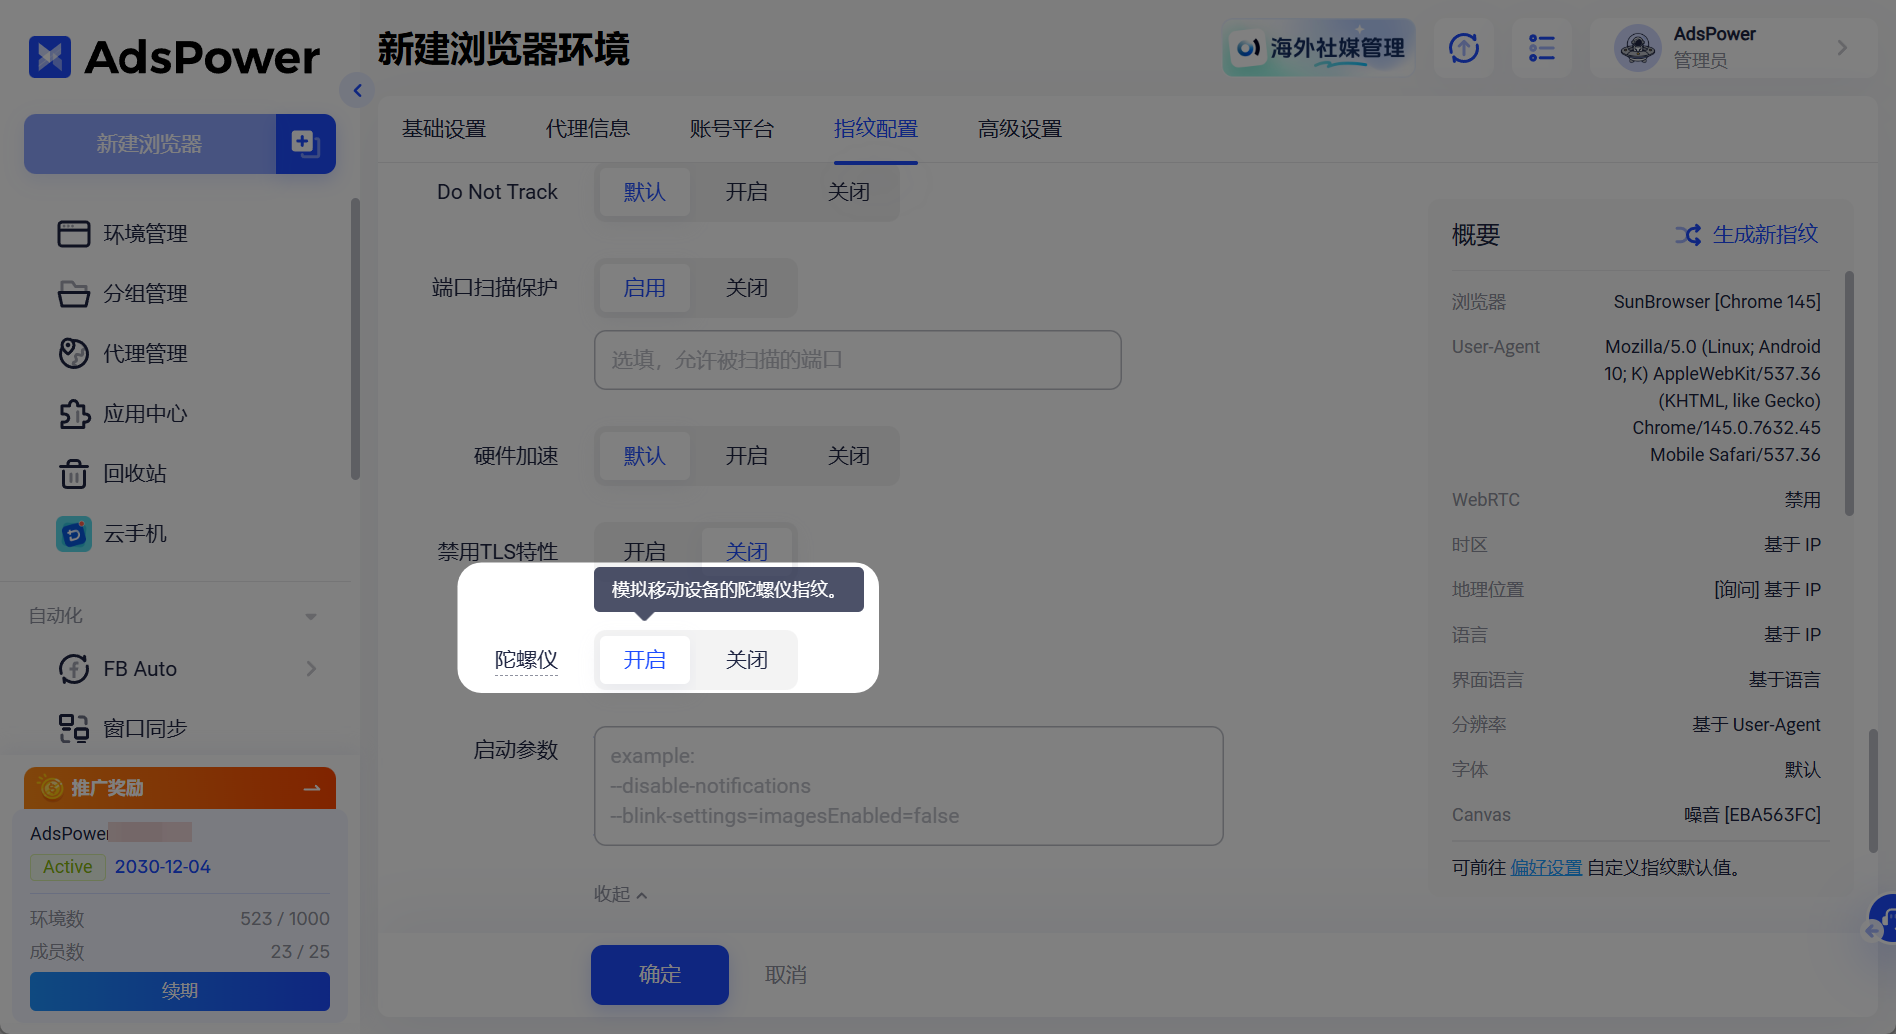Turn 陀螺仪 to 开启
The height and width of the screenshot is (1034, 1896).
[645, 660]
